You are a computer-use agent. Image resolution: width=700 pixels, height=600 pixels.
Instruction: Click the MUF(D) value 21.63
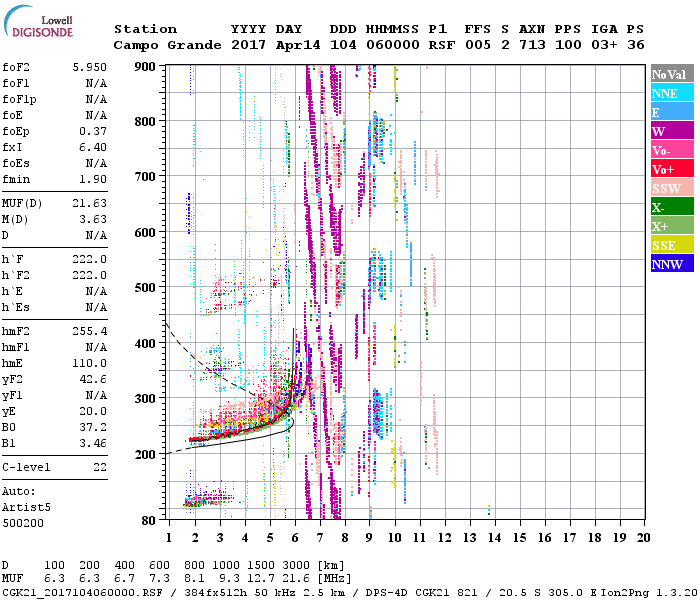pos(90,204)
